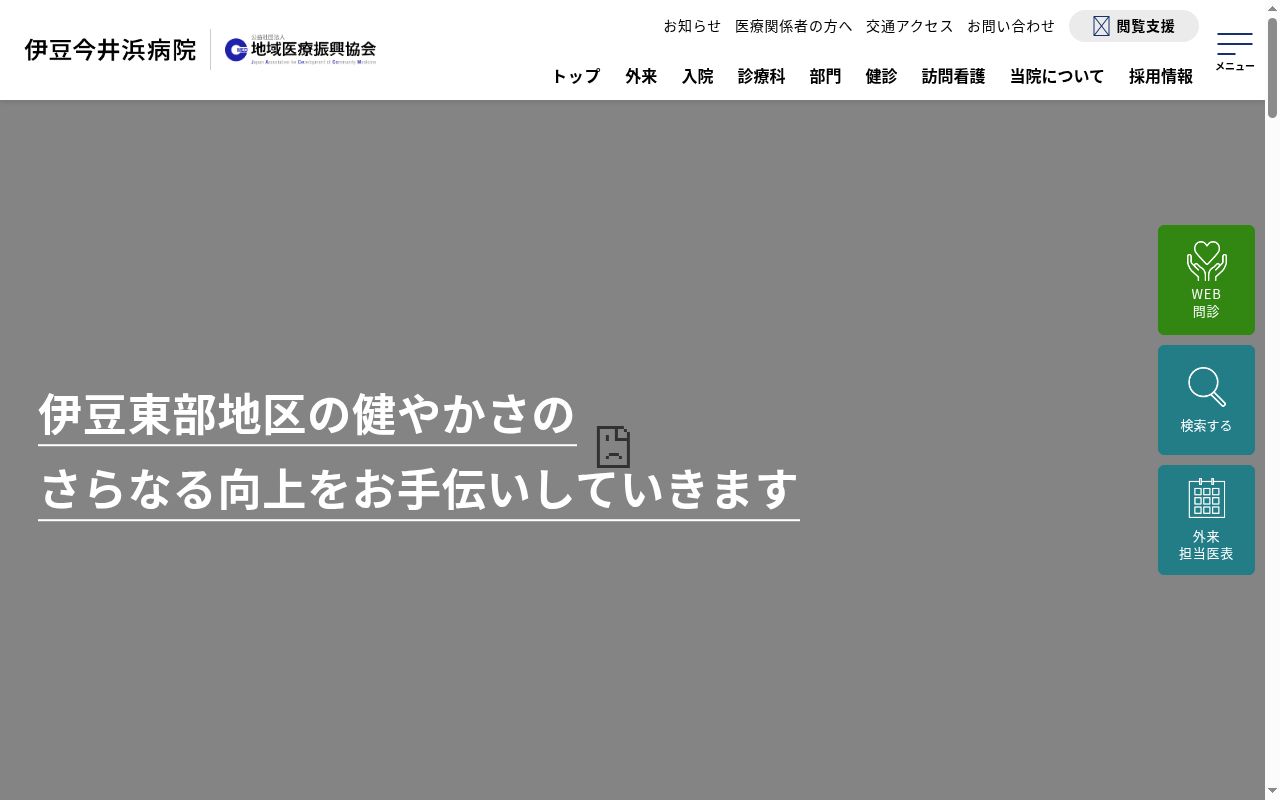Select 診療科 in the navigation bar
1280x800 pixels.
coord(762,76)
